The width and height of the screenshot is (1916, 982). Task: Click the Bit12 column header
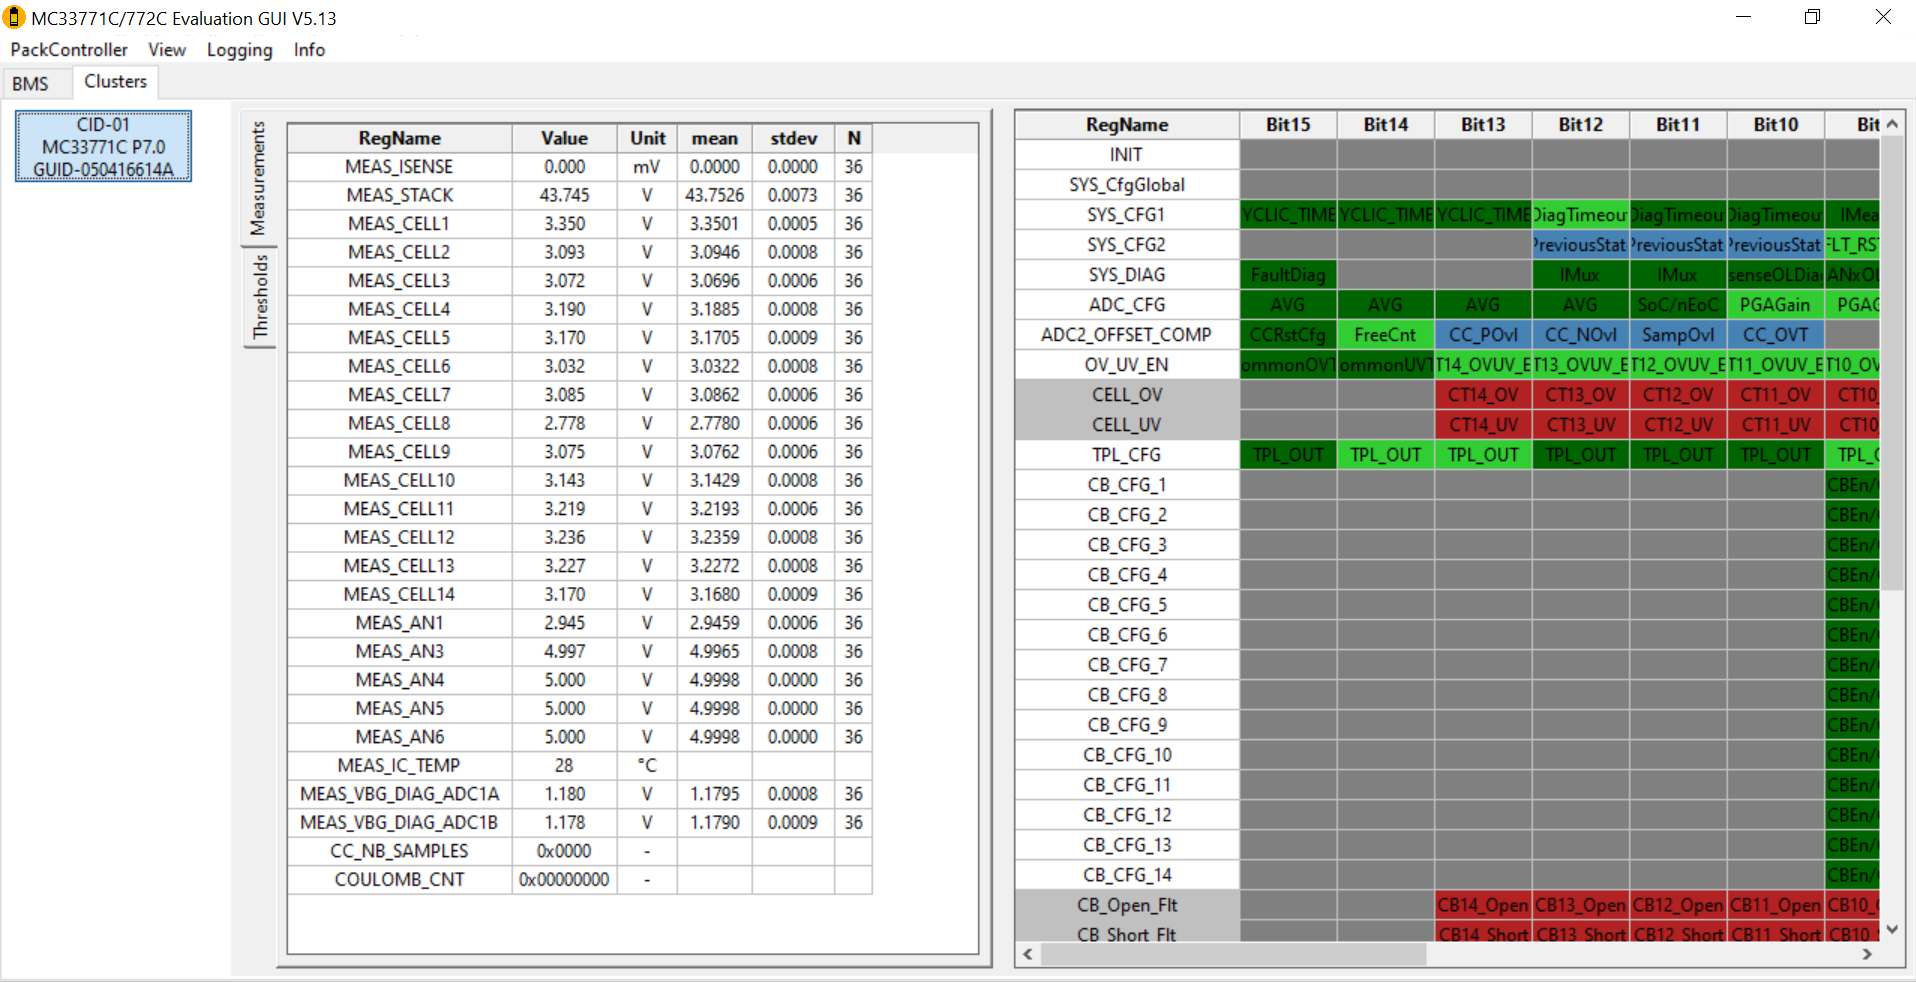1580,125
